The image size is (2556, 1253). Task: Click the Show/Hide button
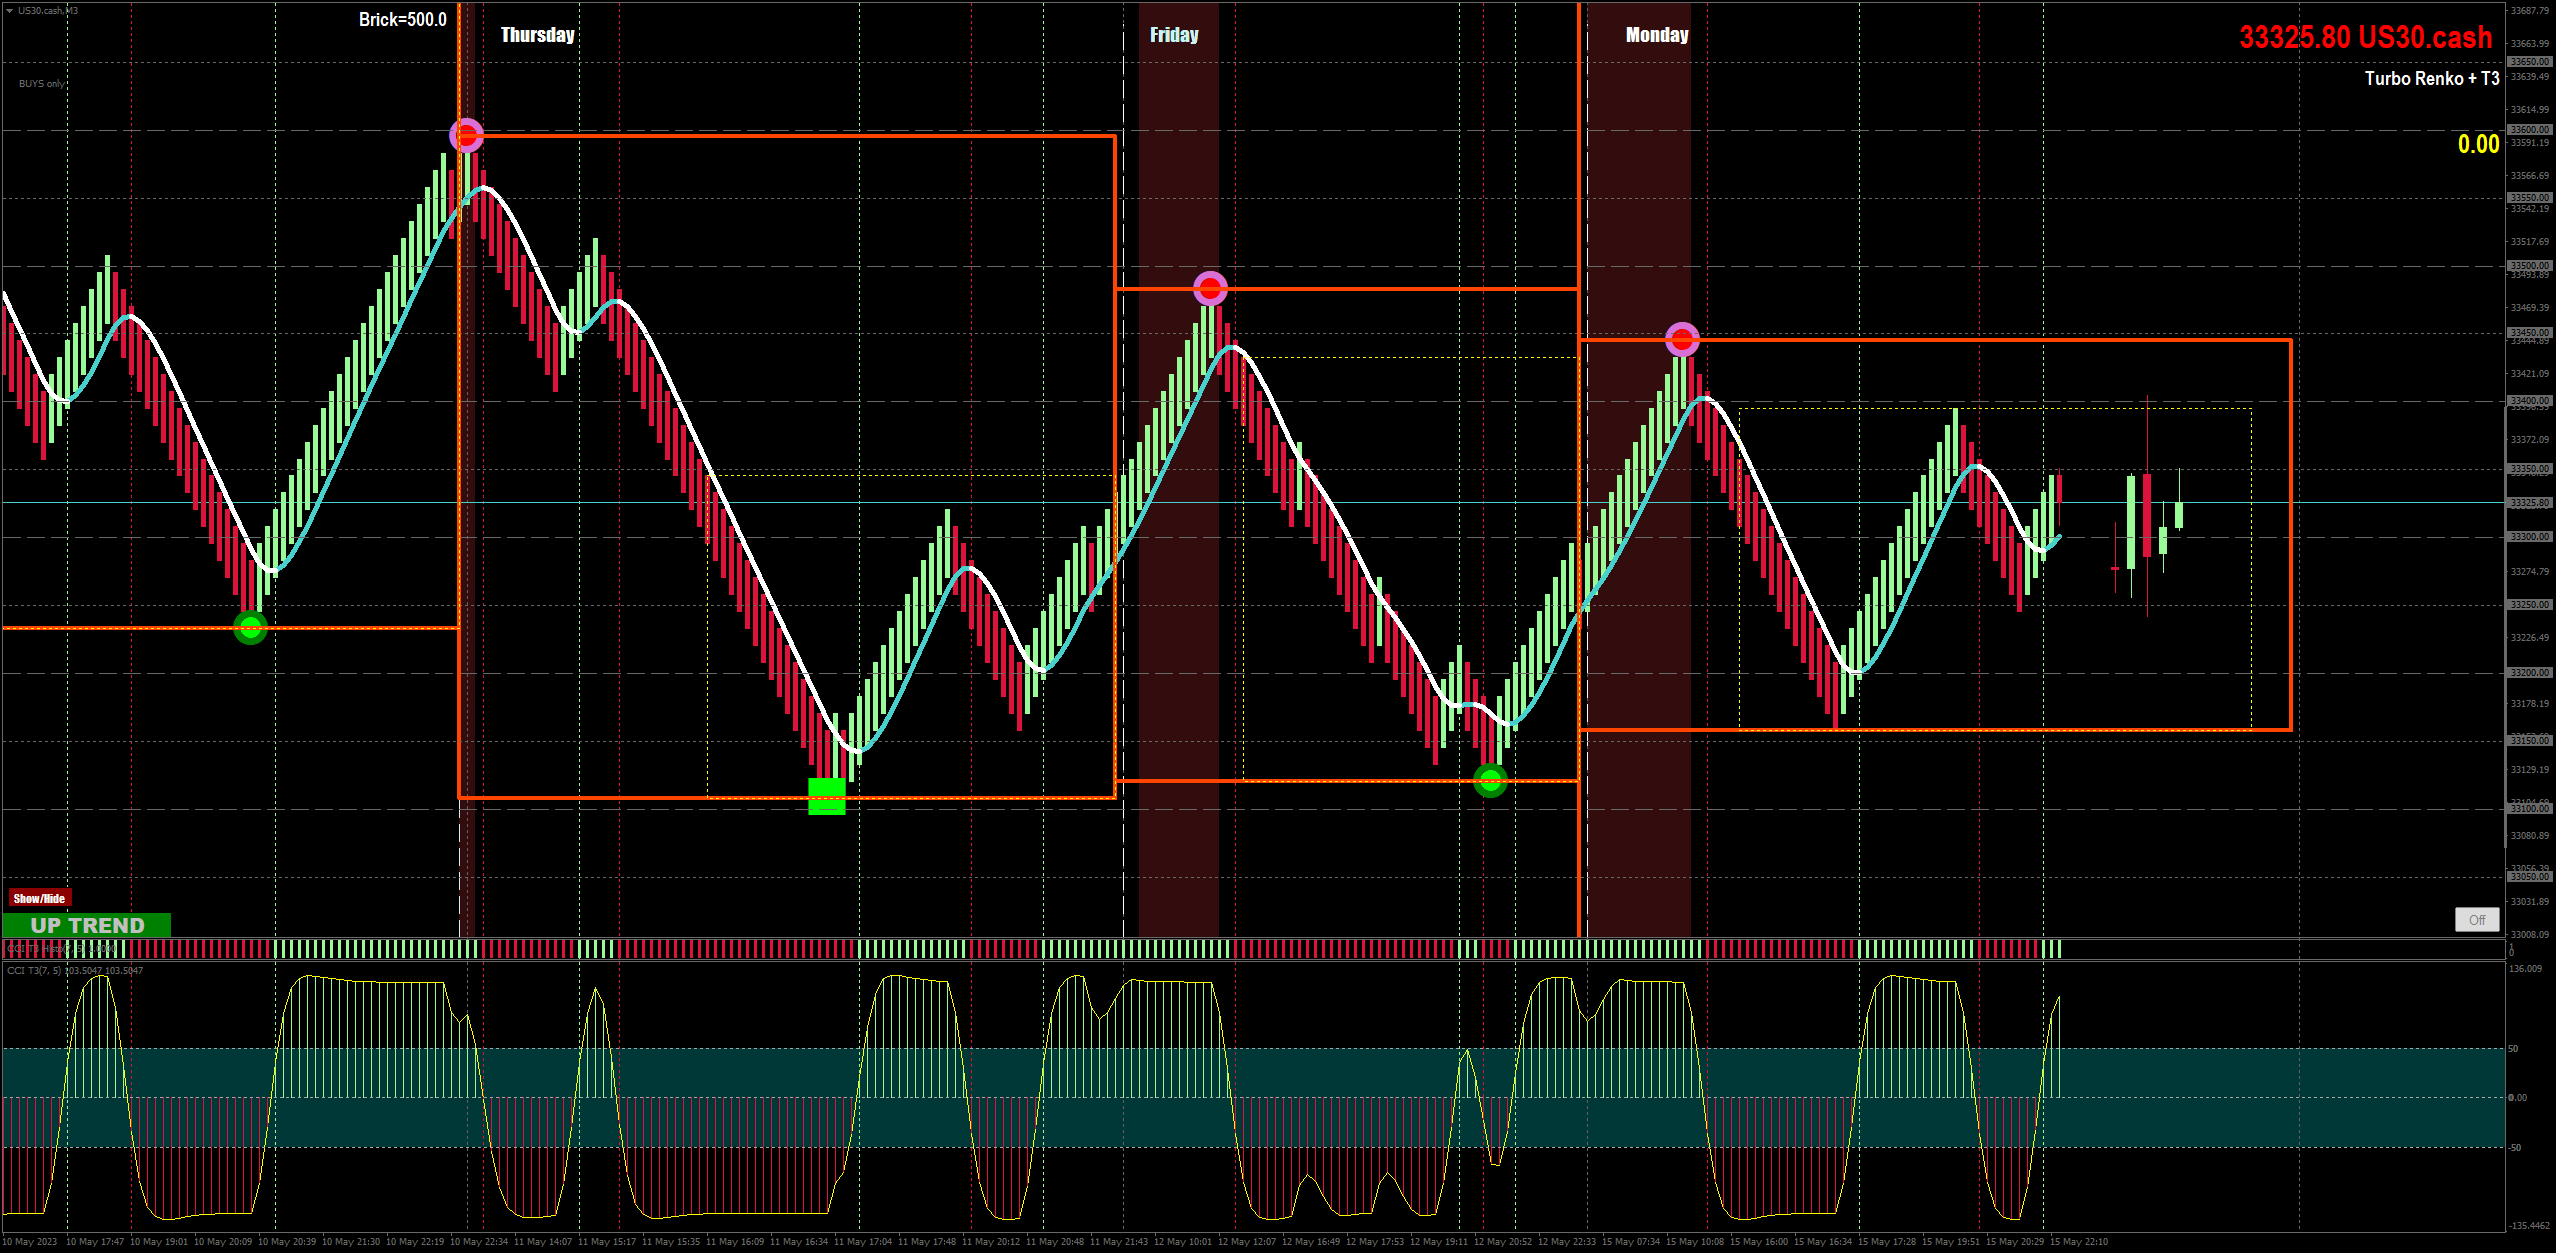(39, 898)
